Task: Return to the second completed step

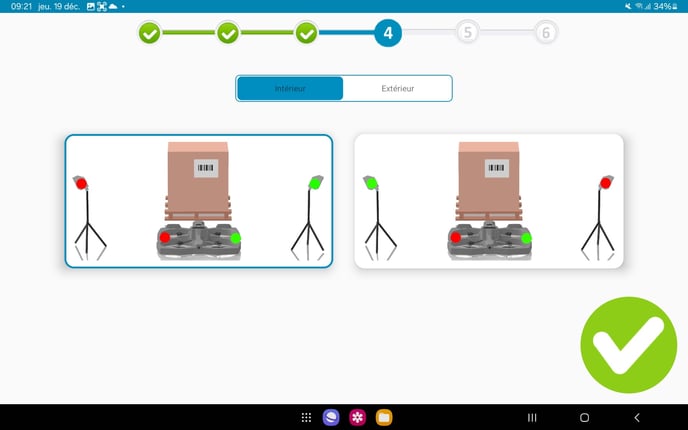Action: [228, 34]
